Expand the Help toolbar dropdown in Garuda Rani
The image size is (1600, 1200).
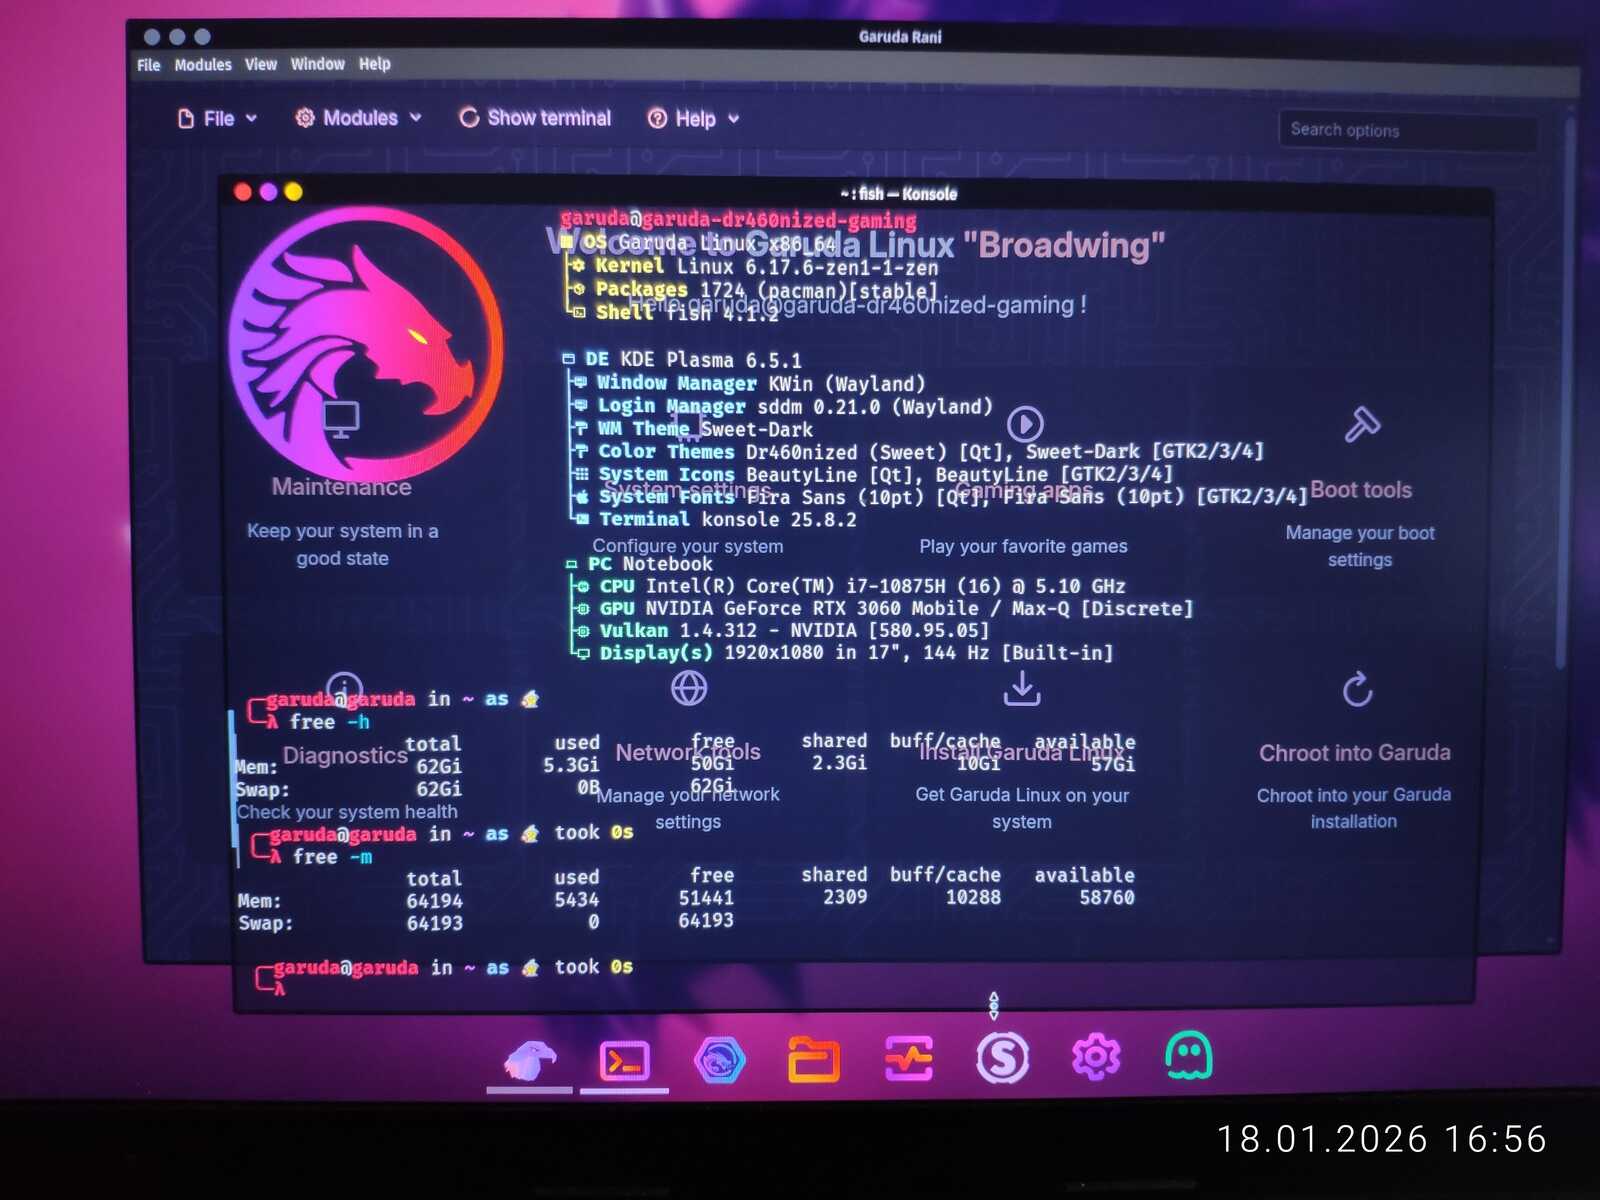(x=694, y=119)
